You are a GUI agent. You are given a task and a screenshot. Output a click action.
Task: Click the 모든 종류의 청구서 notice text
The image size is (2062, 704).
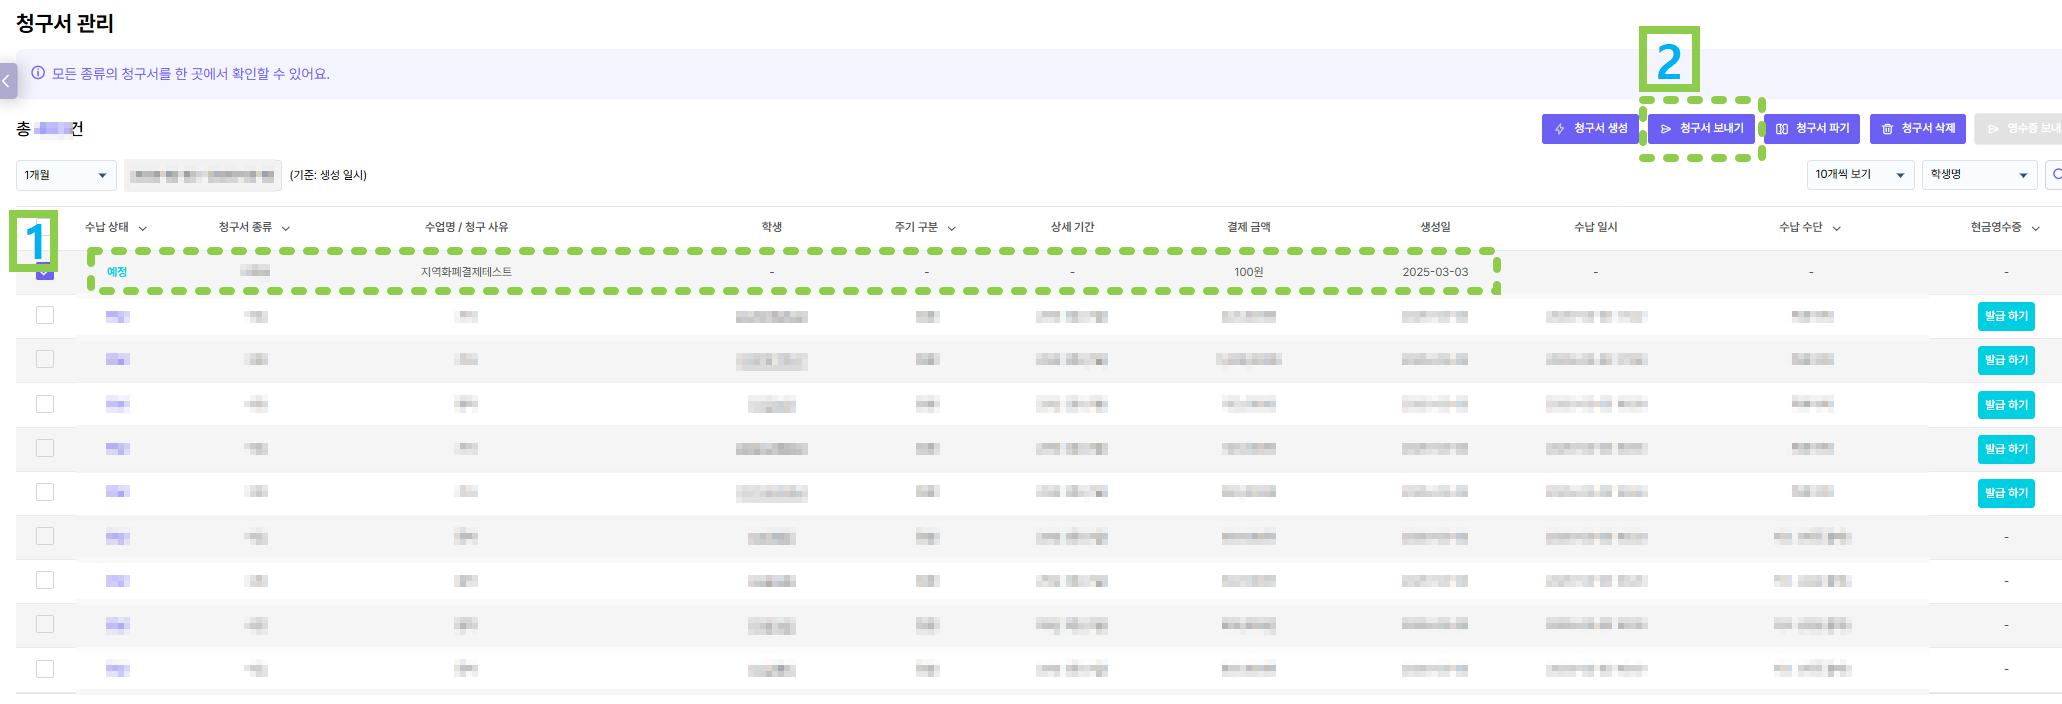191,74
